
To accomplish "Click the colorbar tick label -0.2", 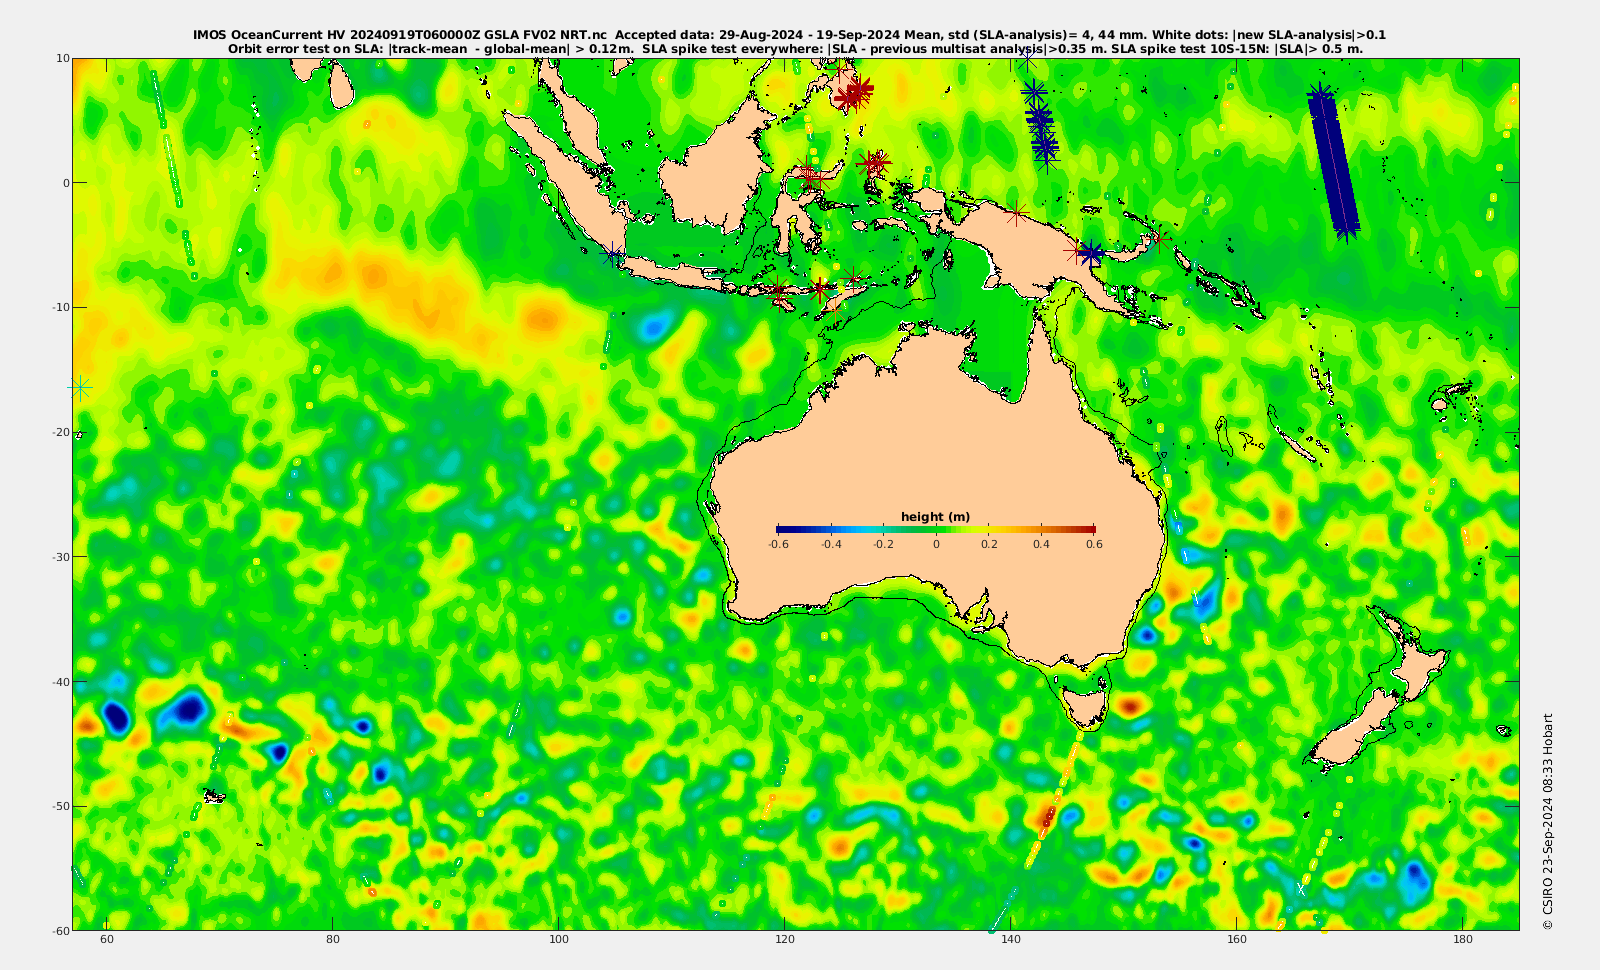I will (883, 544).
